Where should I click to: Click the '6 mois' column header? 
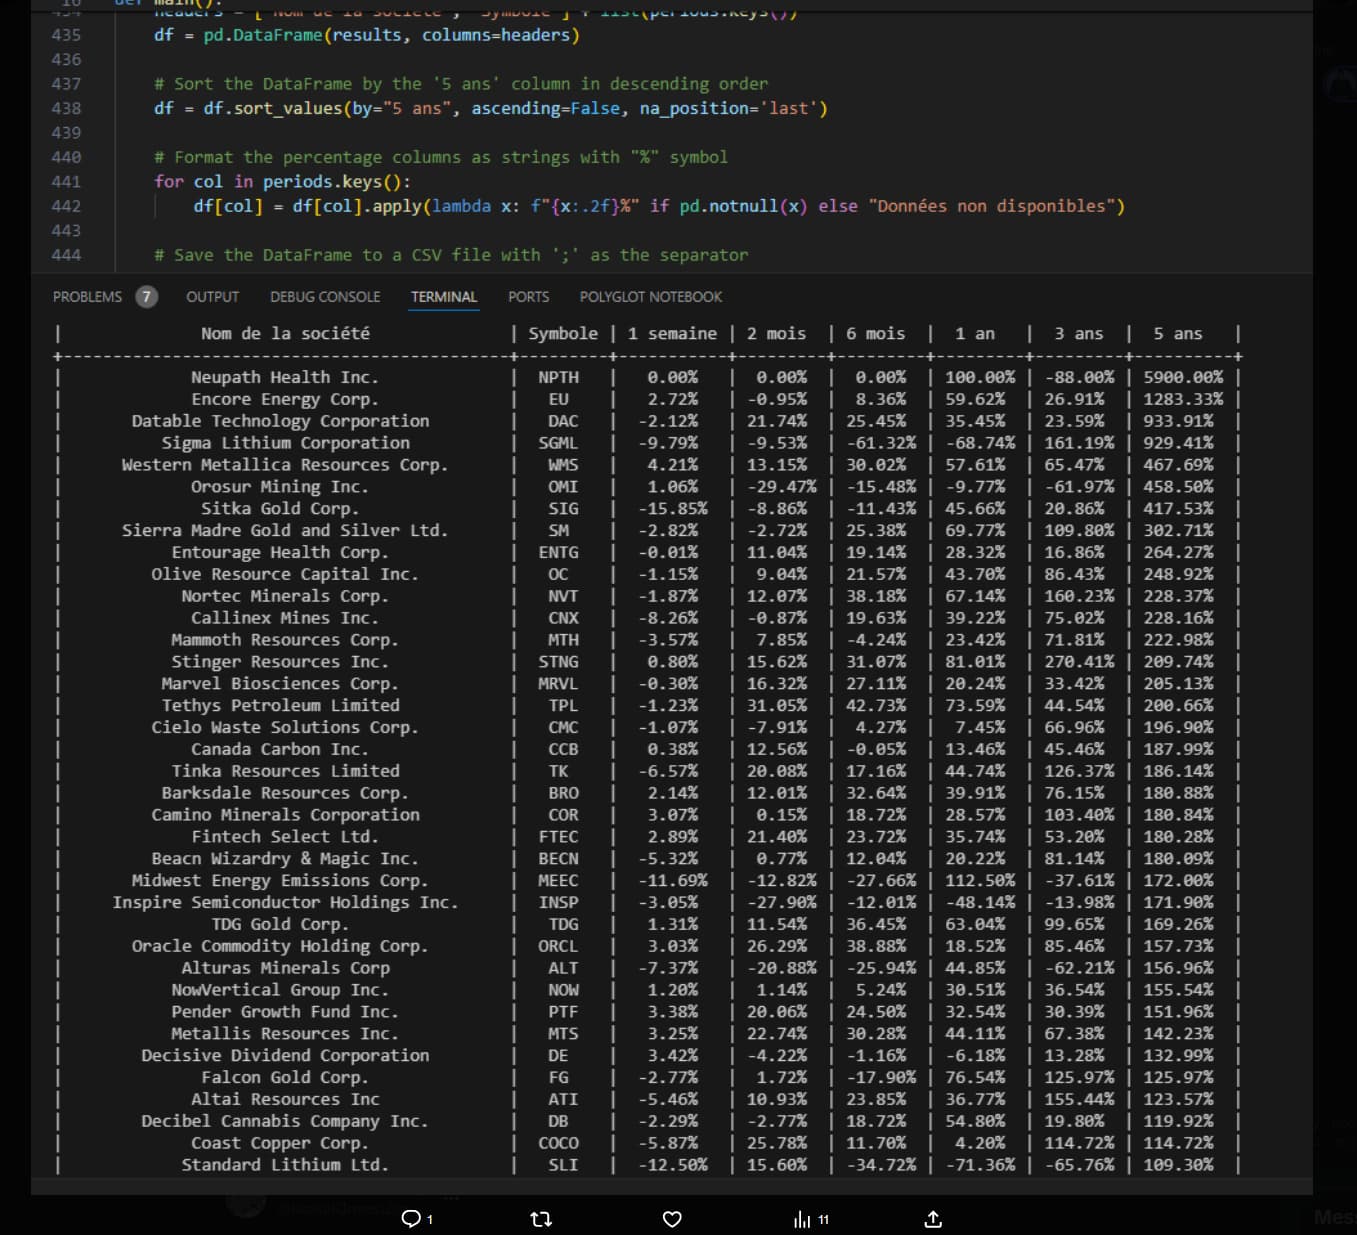coord(875,333)
